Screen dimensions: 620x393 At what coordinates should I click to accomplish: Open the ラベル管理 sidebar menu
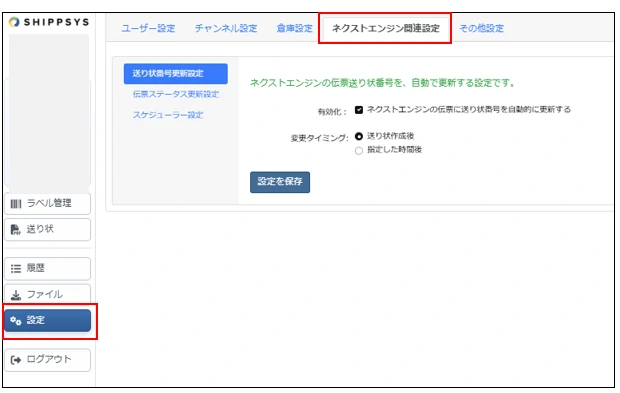pyautogui.click(x=48, y=204)
